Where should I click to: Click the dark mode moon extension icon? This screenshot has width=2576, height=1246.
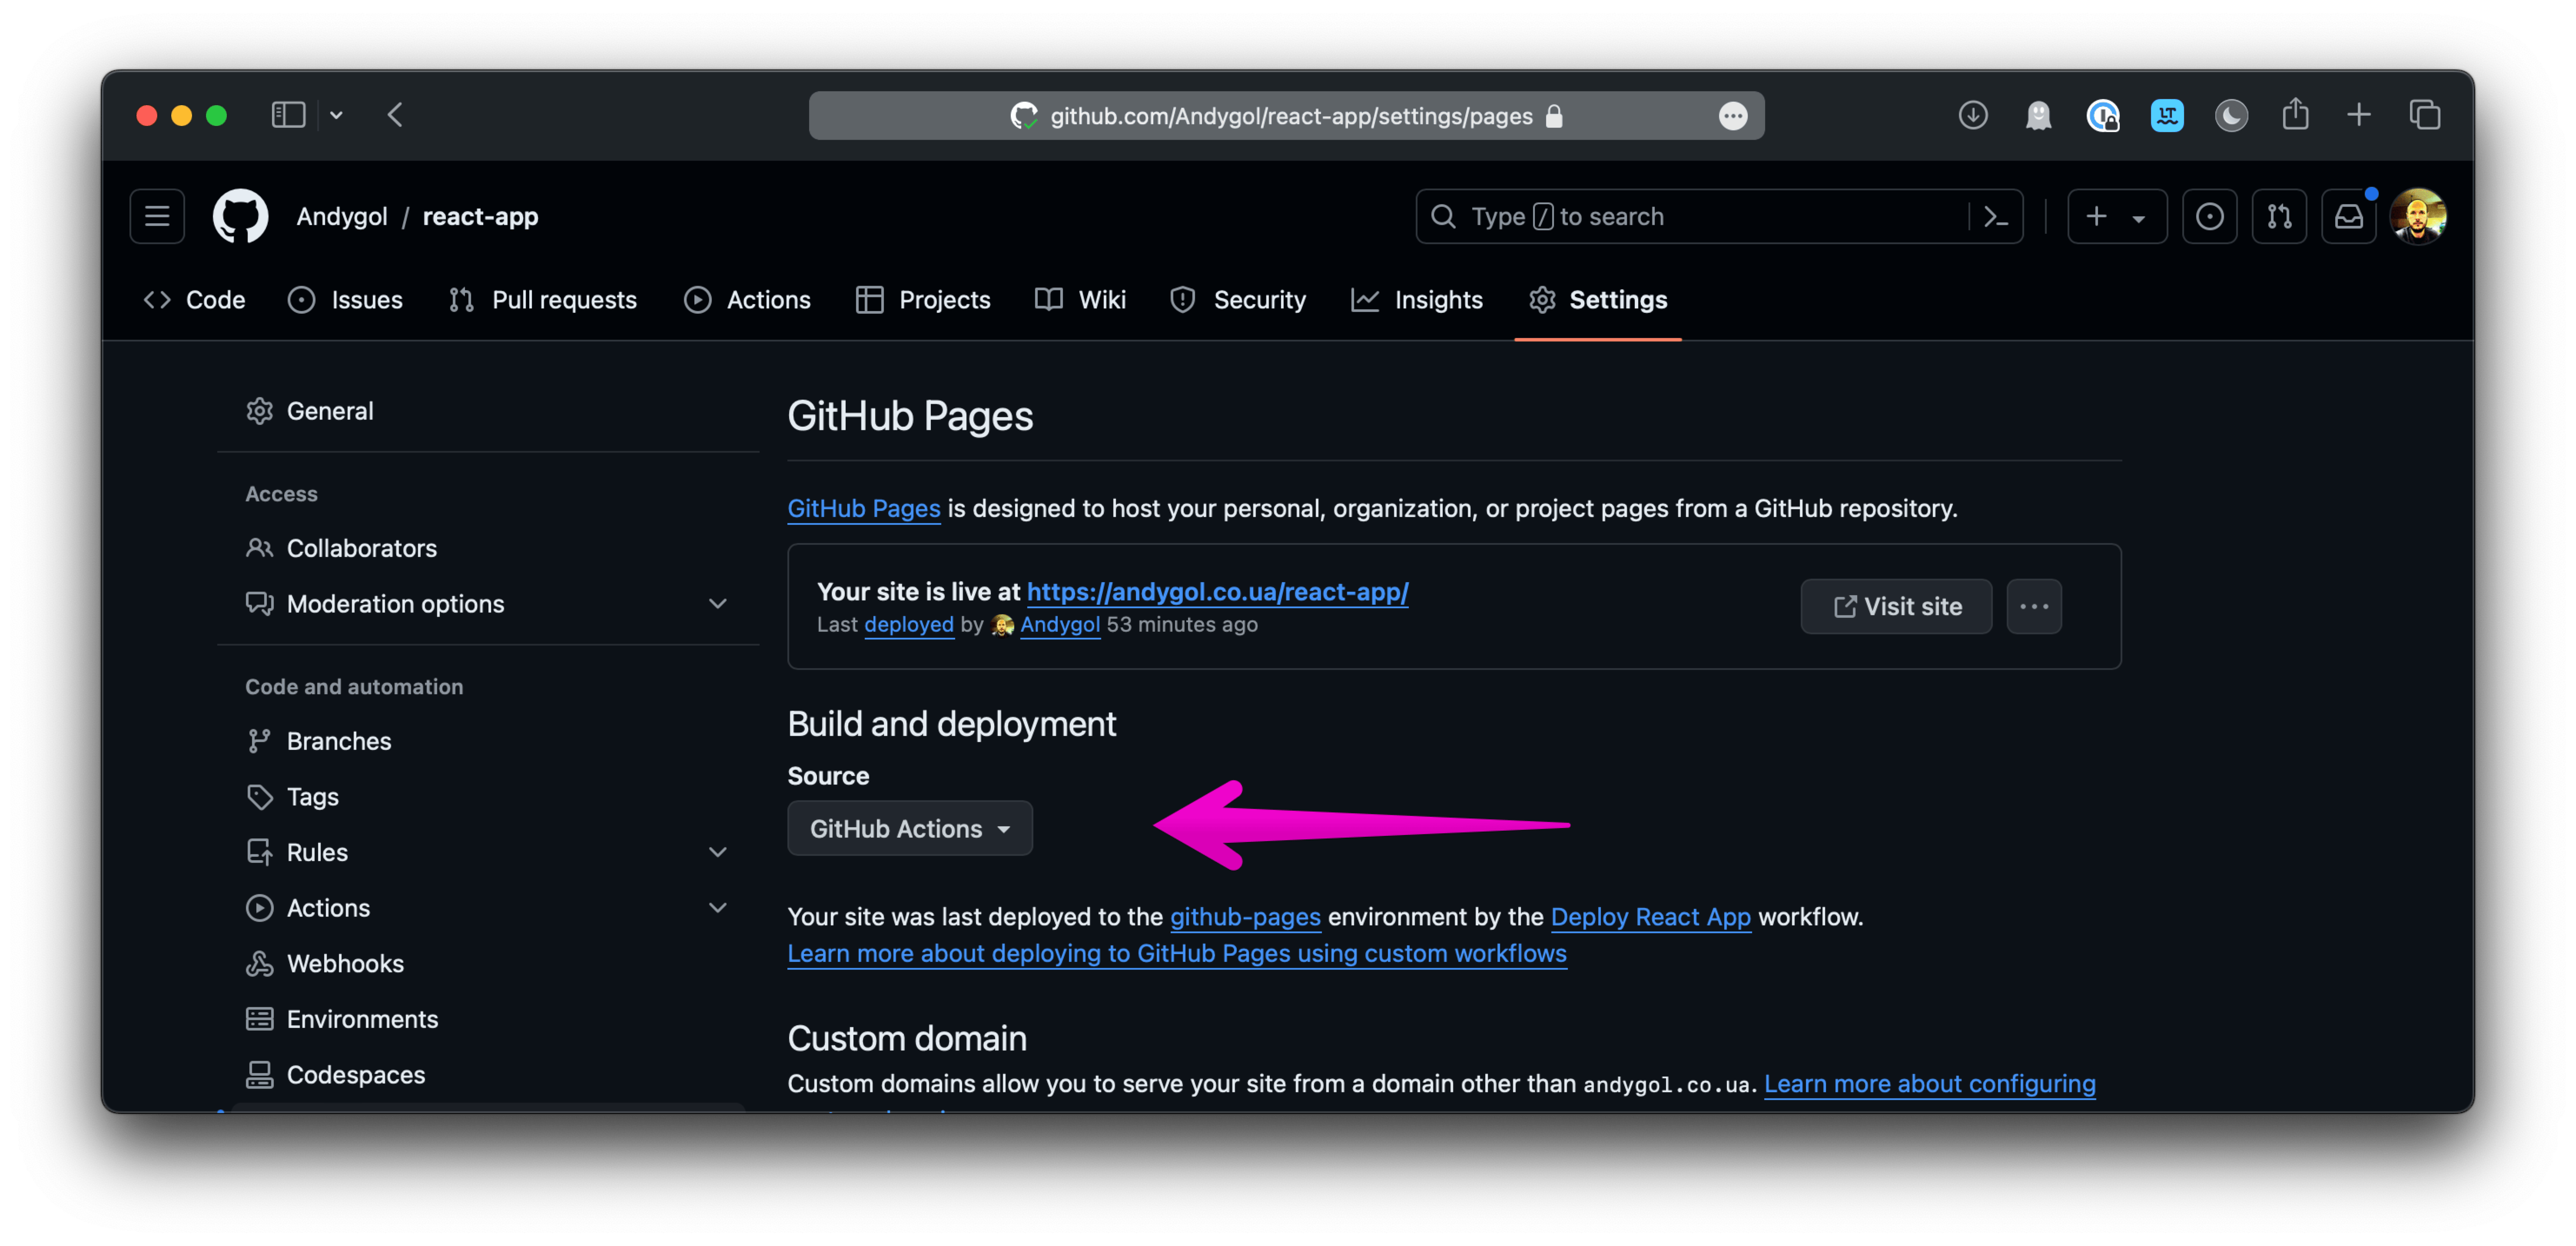coord(2231,115)
